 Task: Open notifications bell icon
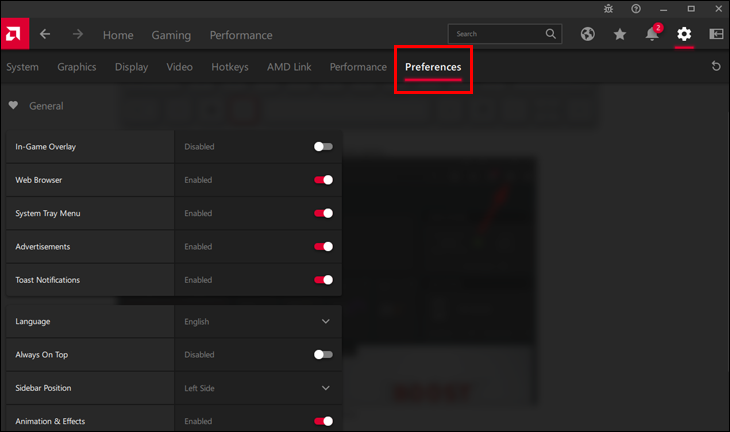click(x=652, y=34)
